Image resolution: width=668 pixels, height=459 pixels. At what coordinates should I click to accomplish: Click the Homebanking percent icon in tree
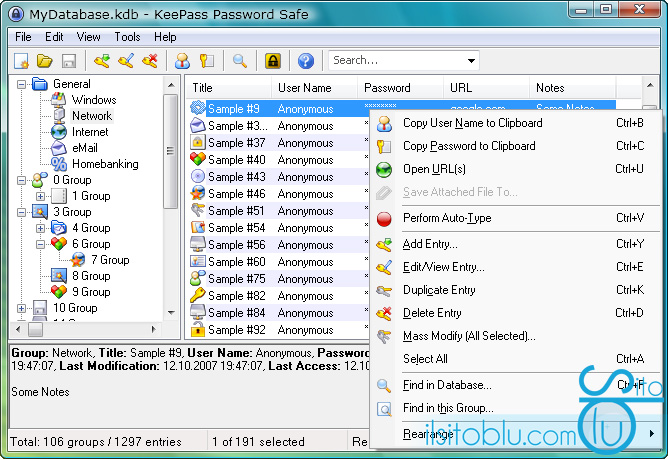coord(58,164)
